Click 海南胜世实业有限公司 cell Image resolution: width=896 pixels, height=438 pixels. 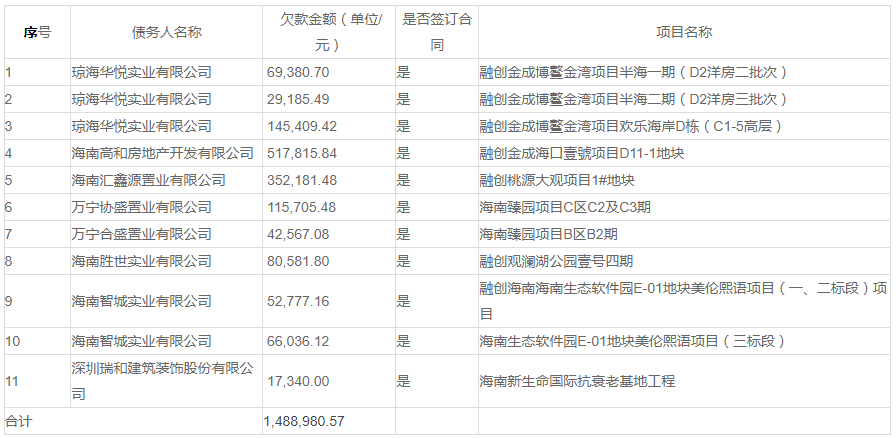click(x=166, y=261)
